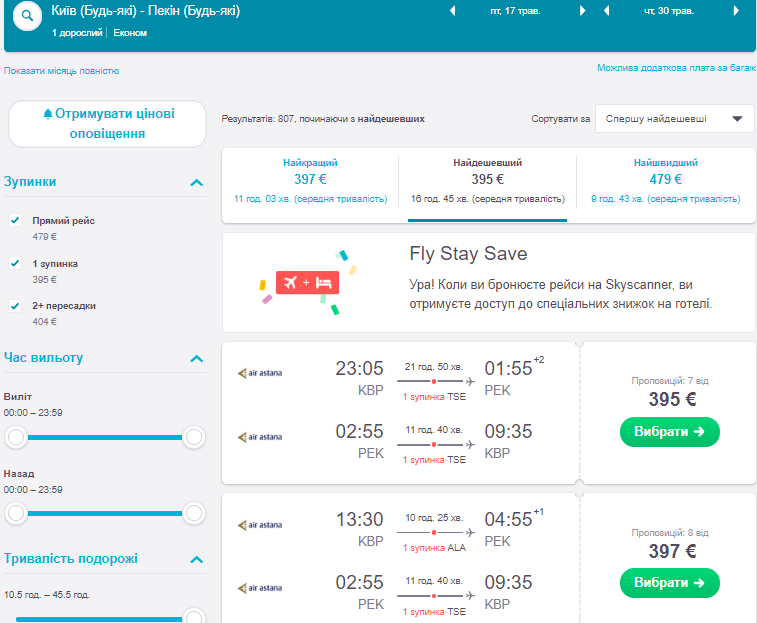Open the Спершу найдешевші sort dropdown
757x623 pixels.
[674, 118]
